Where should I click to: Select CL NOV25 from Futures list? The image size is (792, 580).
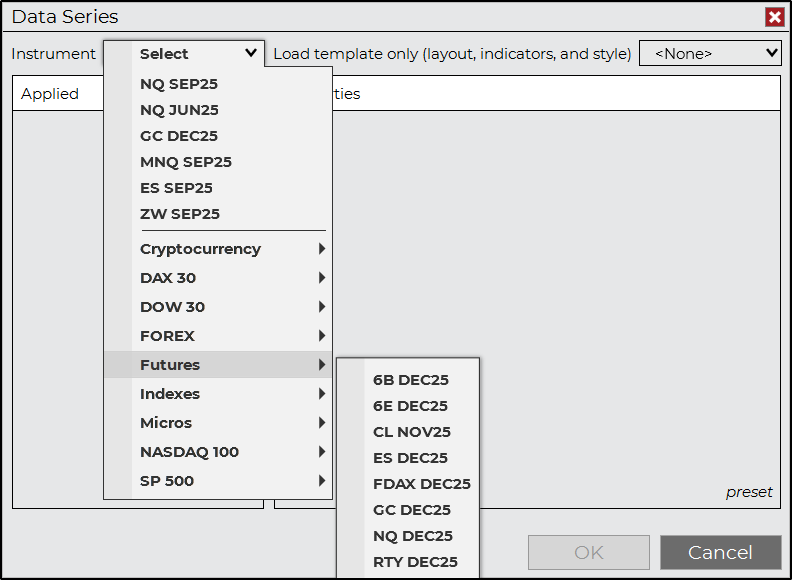tap(408, 432)
